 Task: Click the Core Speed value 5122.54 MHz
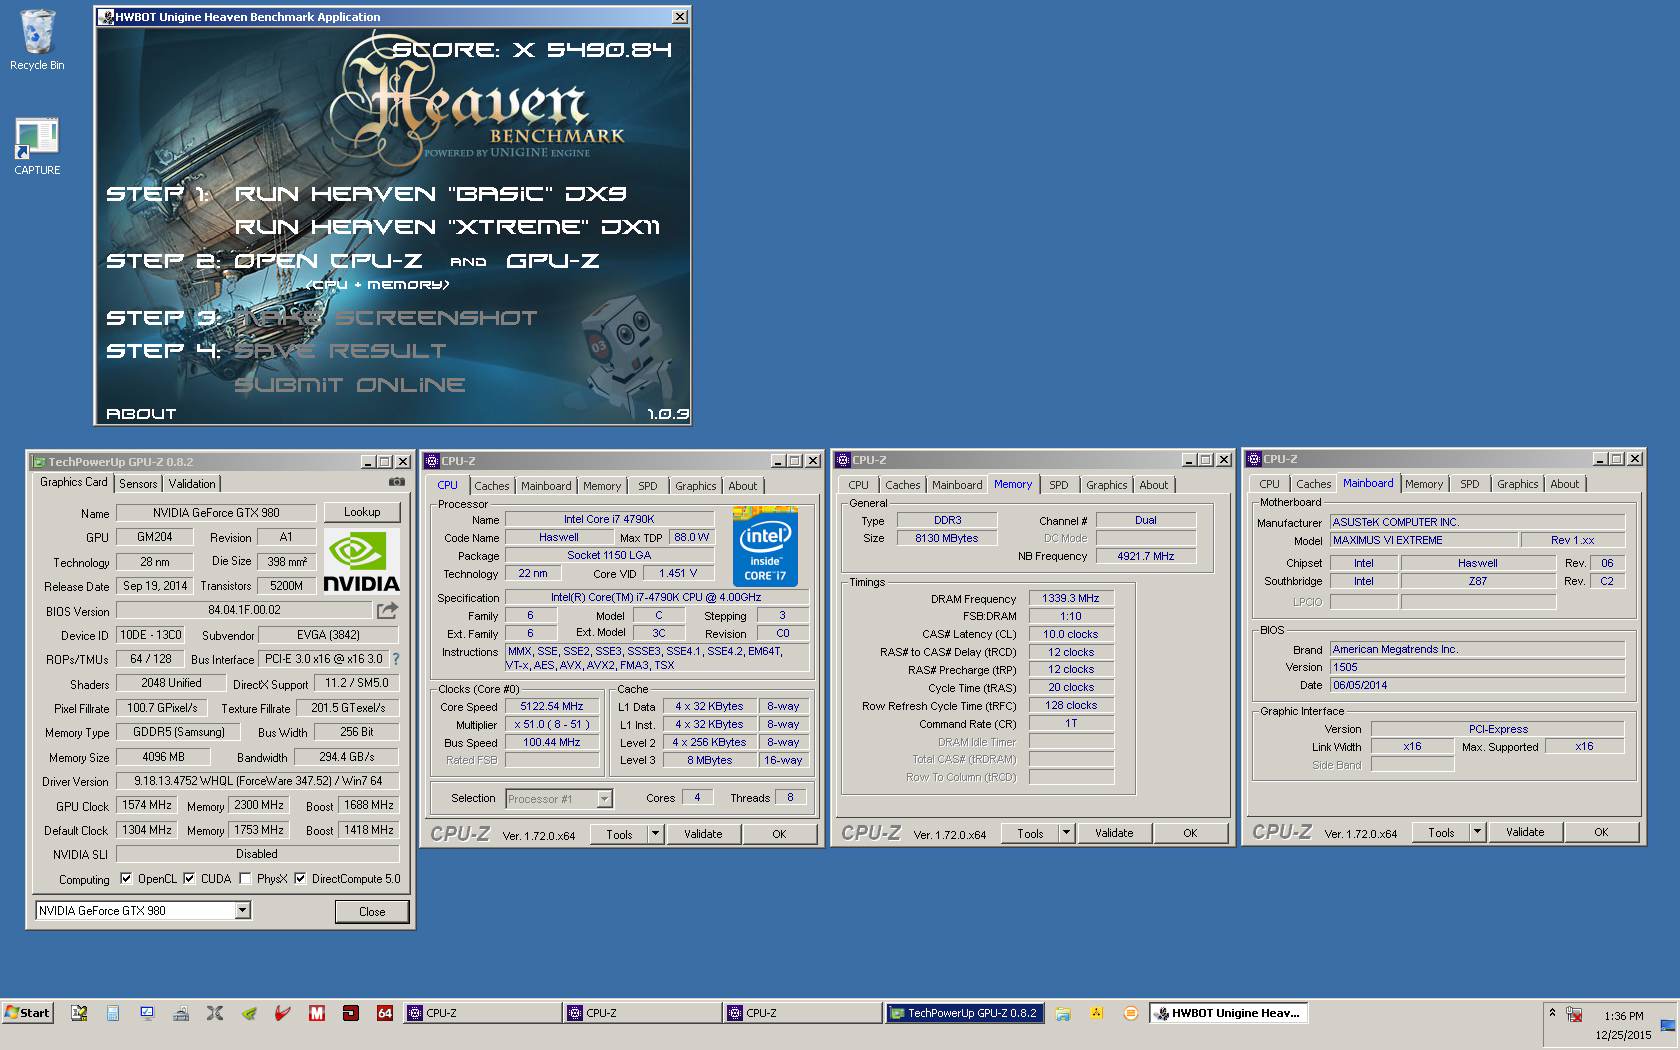click(x=552, y=706)
